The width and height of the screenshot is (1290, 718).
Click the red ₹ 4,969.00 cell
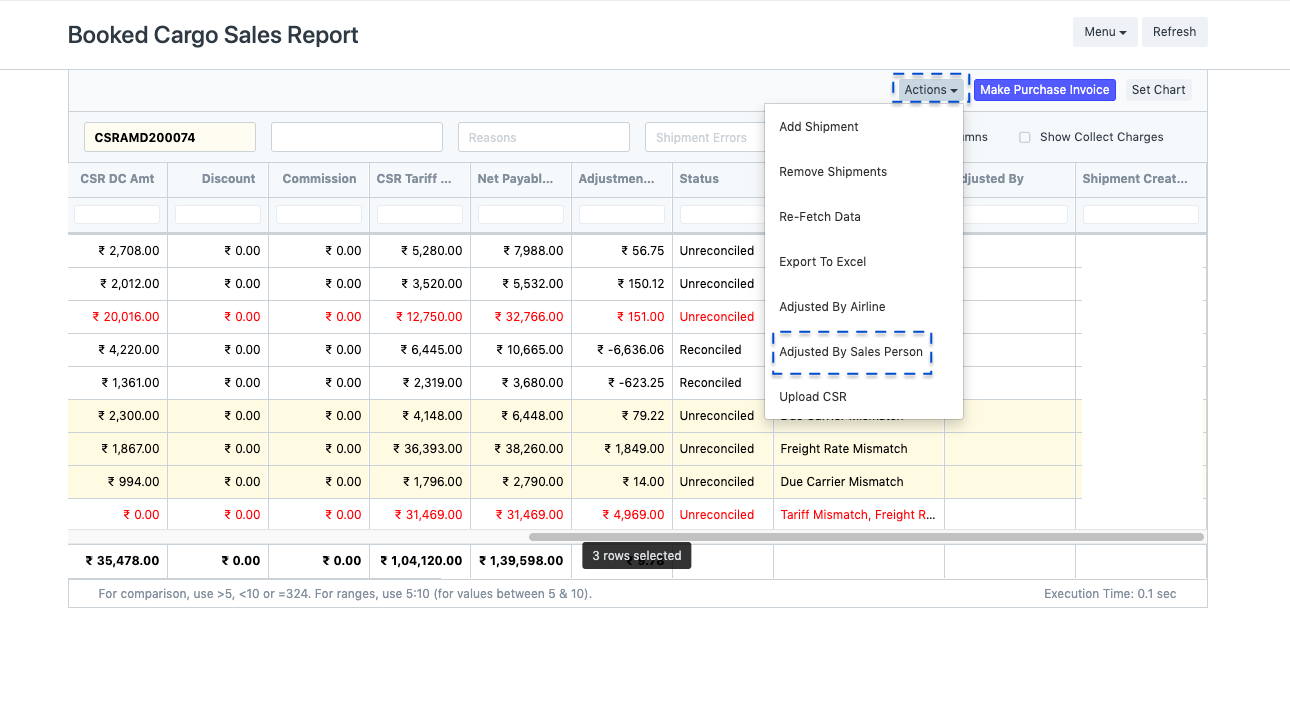click(622, 515)
